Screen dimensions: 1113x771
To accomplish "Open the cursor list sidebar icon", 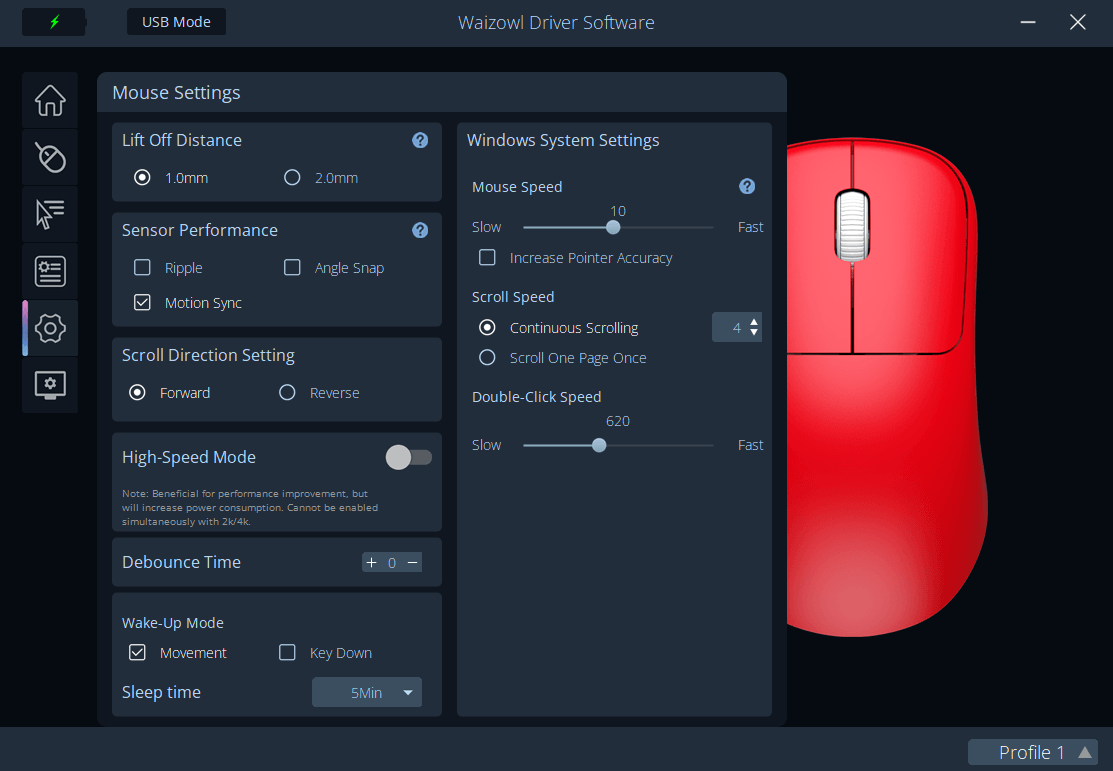I will point(50,214).
